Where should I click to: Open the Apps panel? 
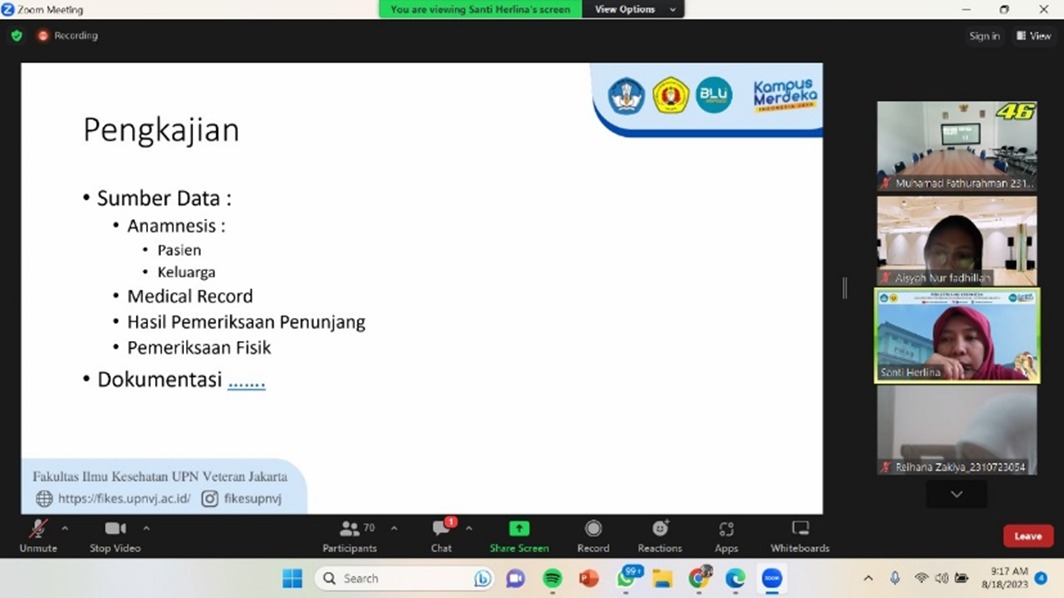[x=726, y=534]
